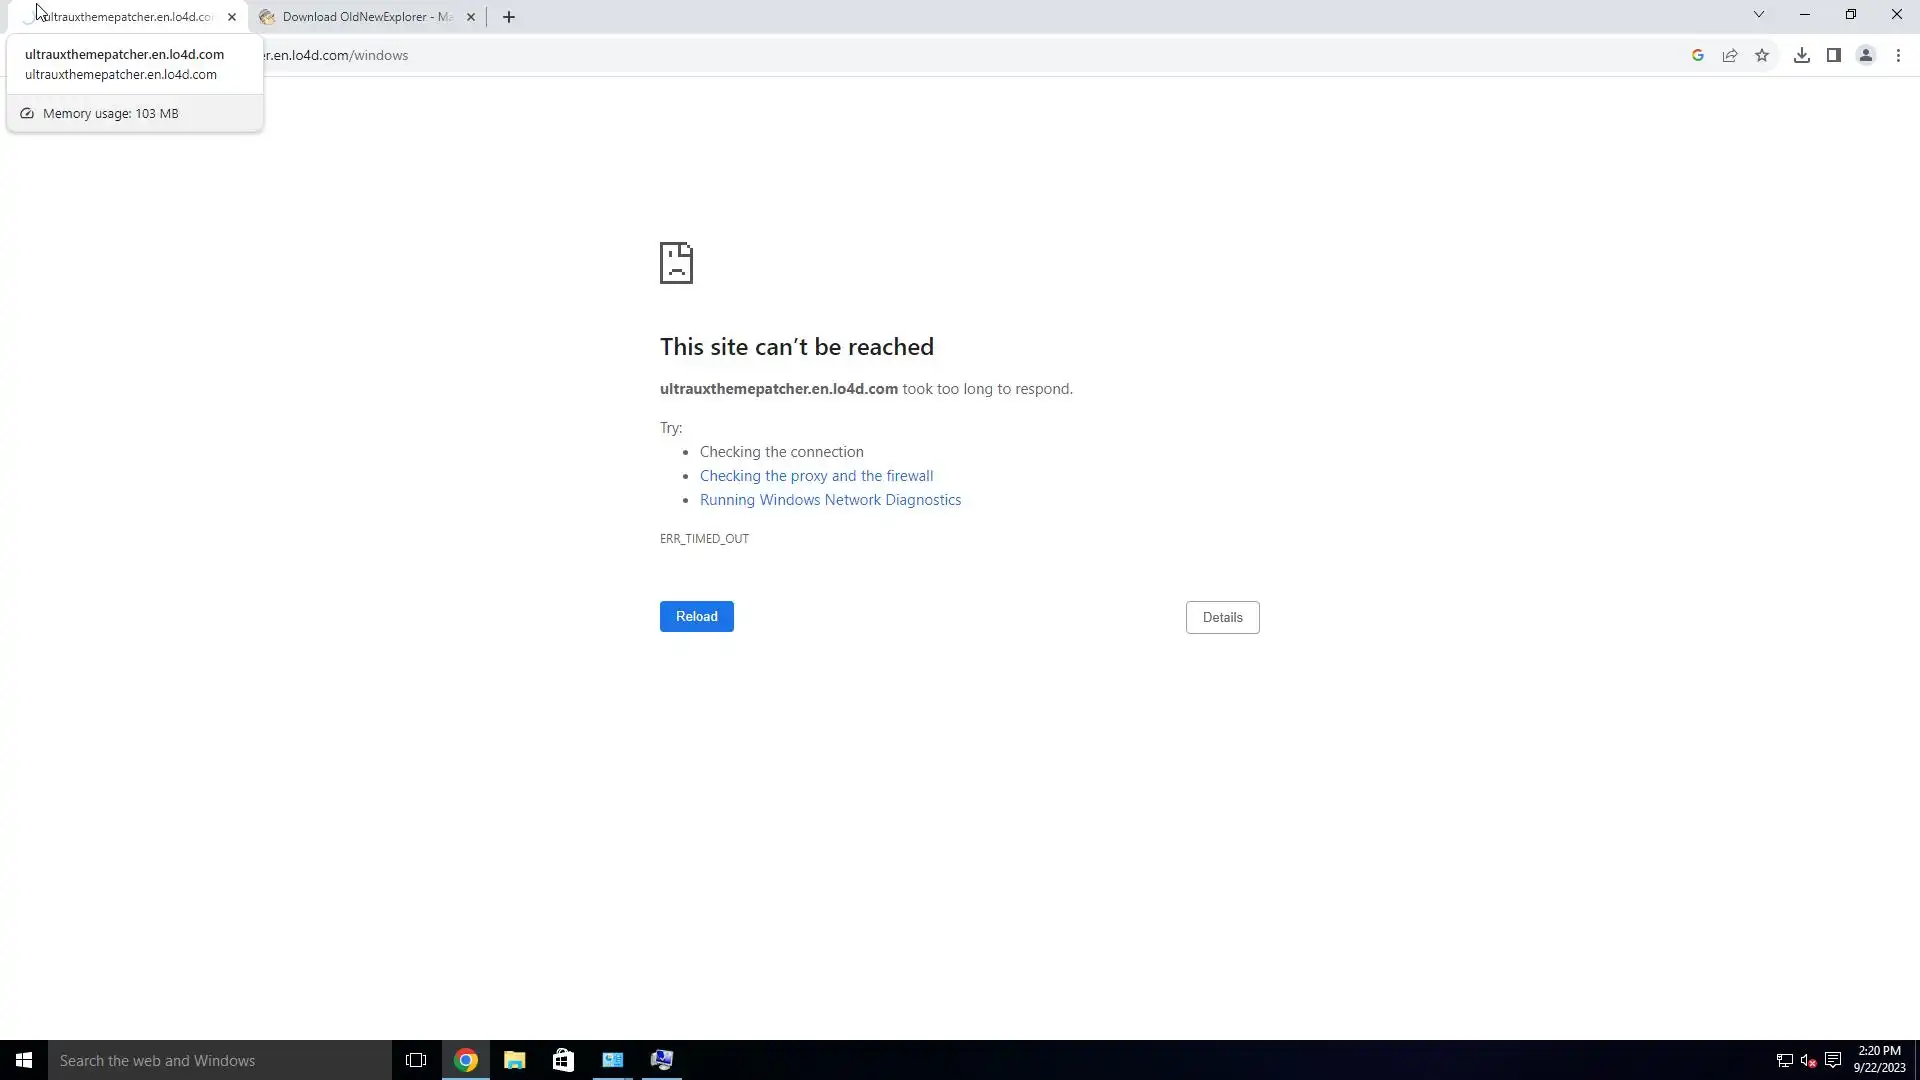Viewport: 1920px width, 1080px height.
Task: Toggle the Chrome side panel icon
Action: click(1833, 56)
